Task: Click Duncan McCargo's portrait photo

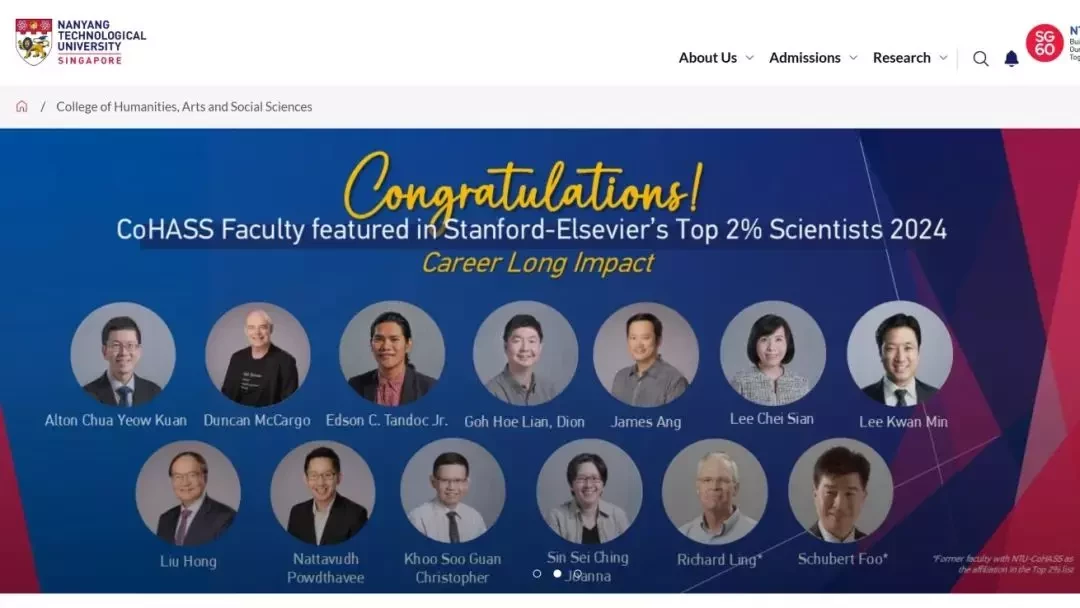Action: point(258,354)
